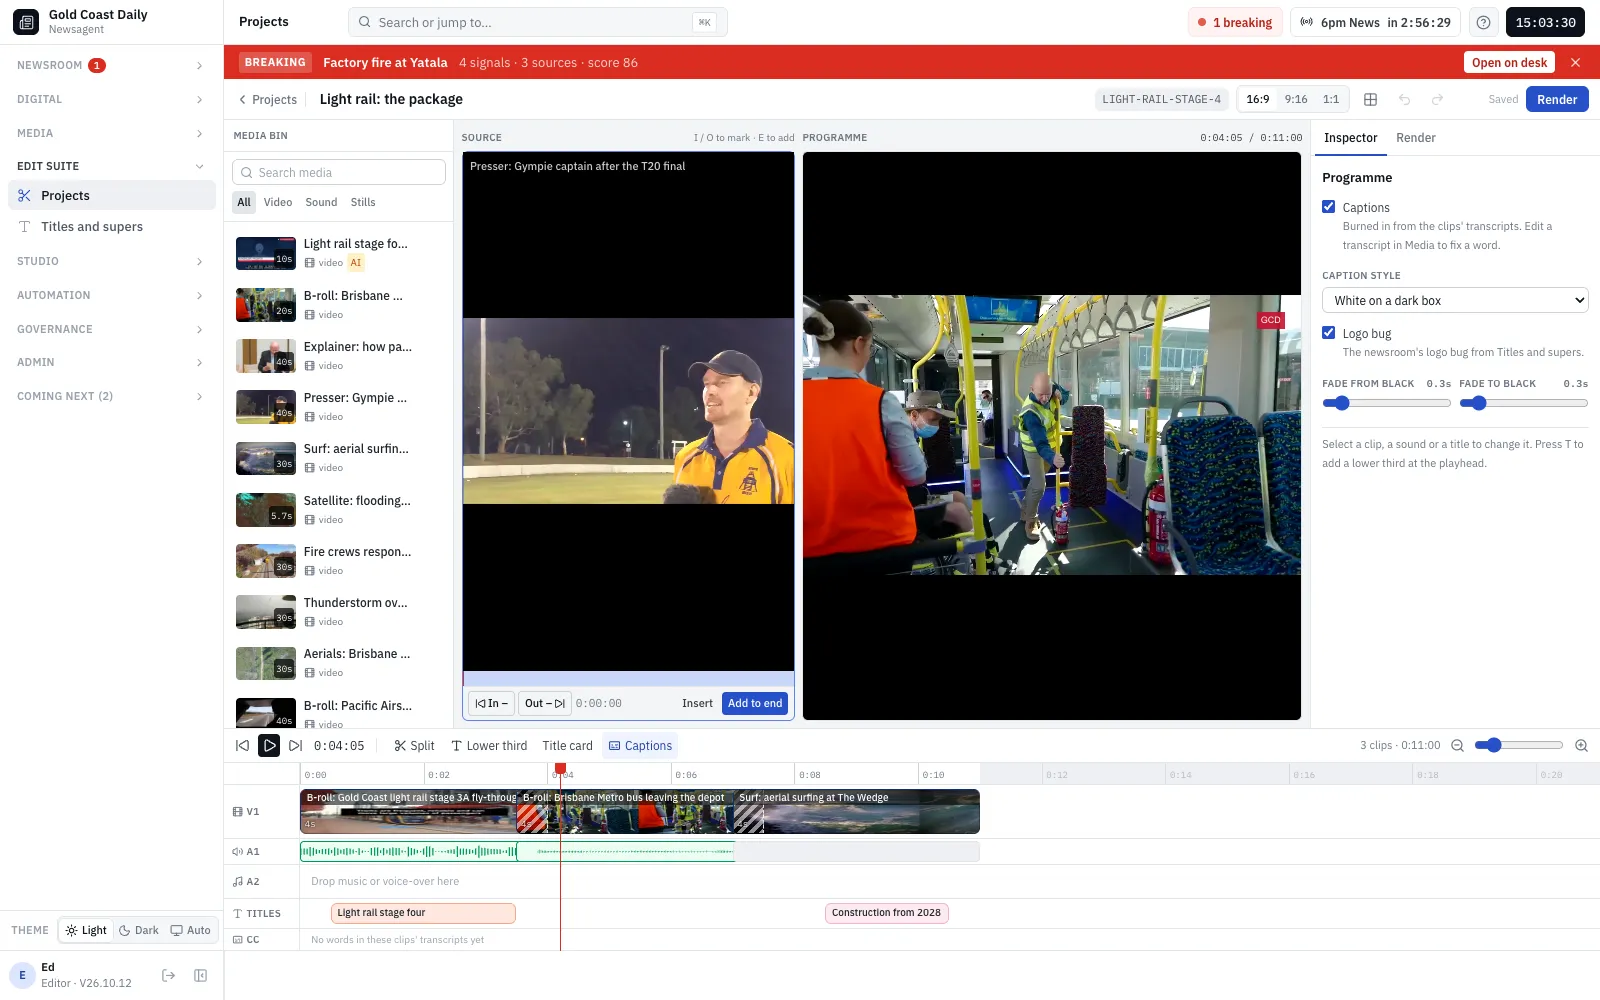This screenshot has height=1000, width=1600.
Task: Filter media bin by Video
Action: point(278,202)
